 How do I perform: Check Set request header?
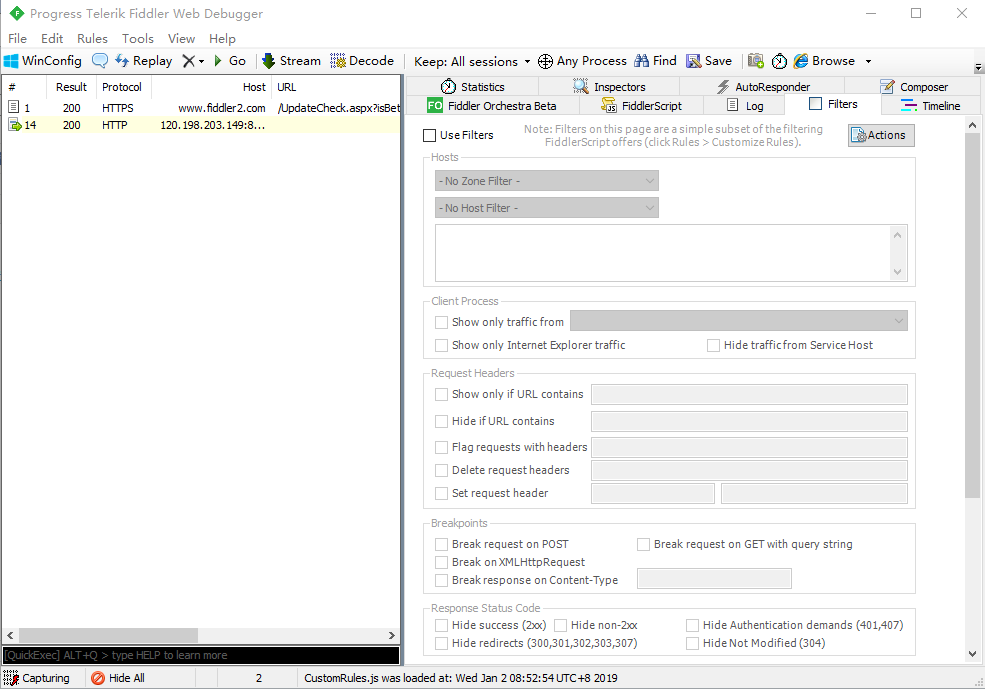pos(442,494)
